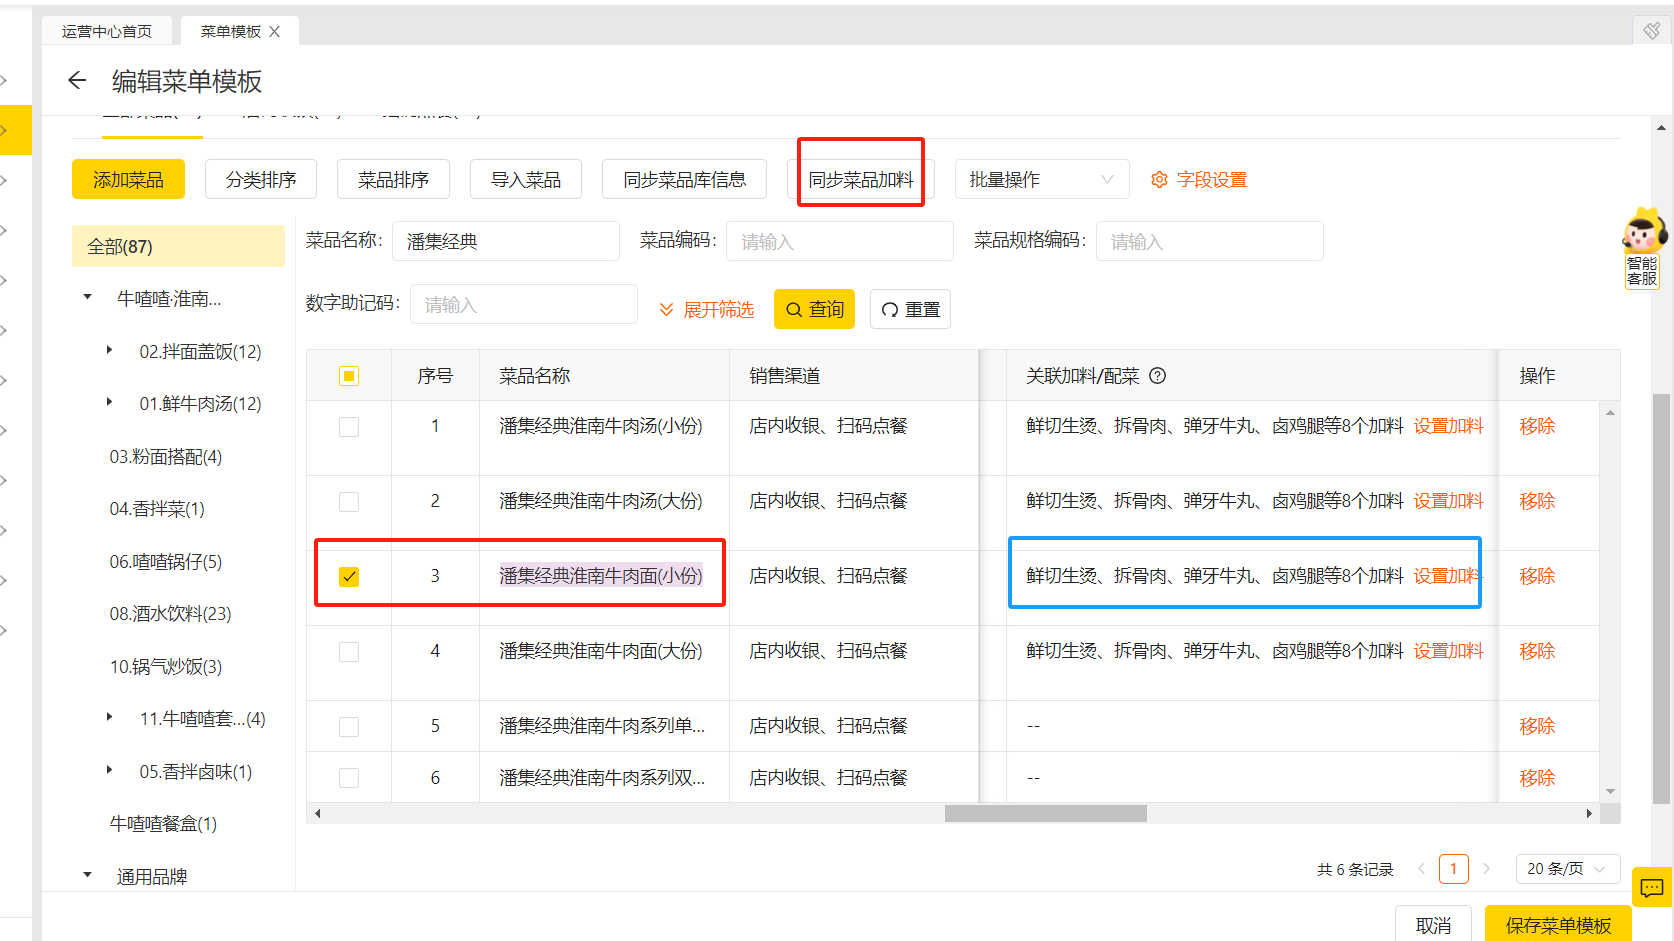Open the 智能客服 assistant avatar
Image resolution: width=1674 pixels, height=941 pixels.
point(1643,232)
